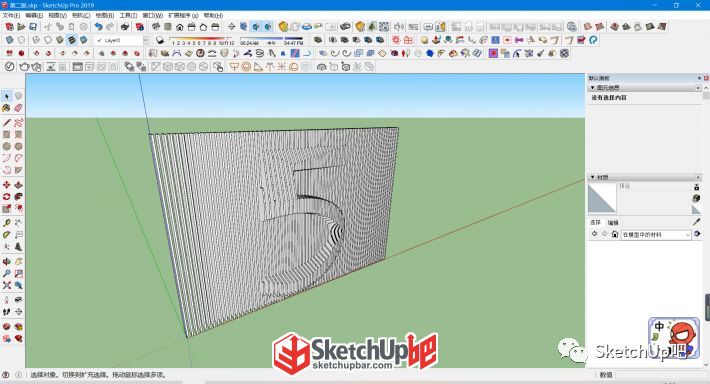Collapse the 图元信息 panel section

(x=592, y=87)
